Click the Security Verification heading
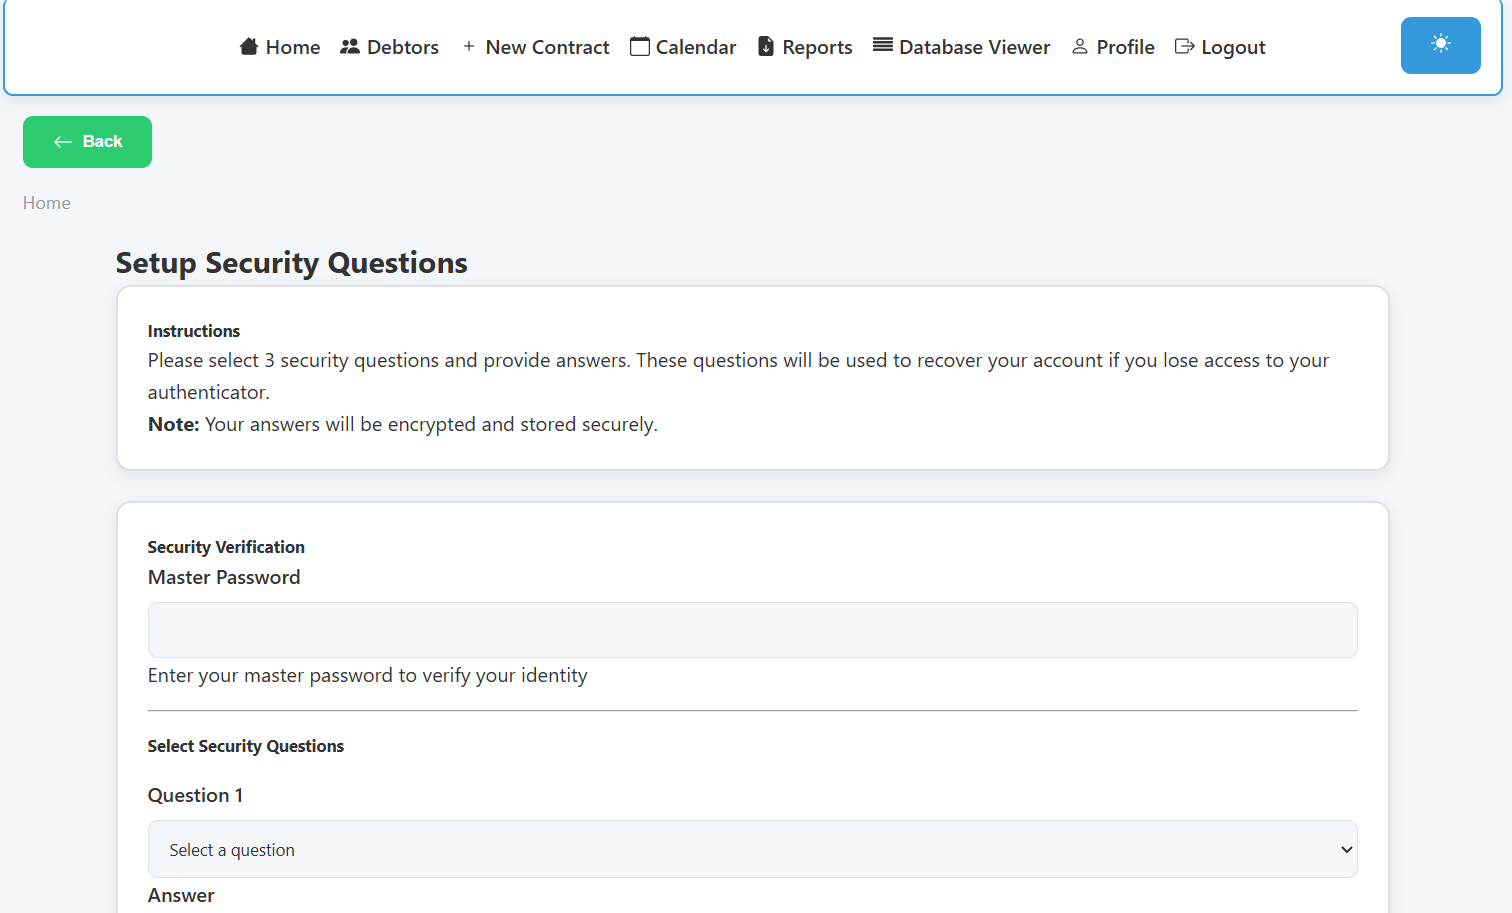 click(226, 547)
